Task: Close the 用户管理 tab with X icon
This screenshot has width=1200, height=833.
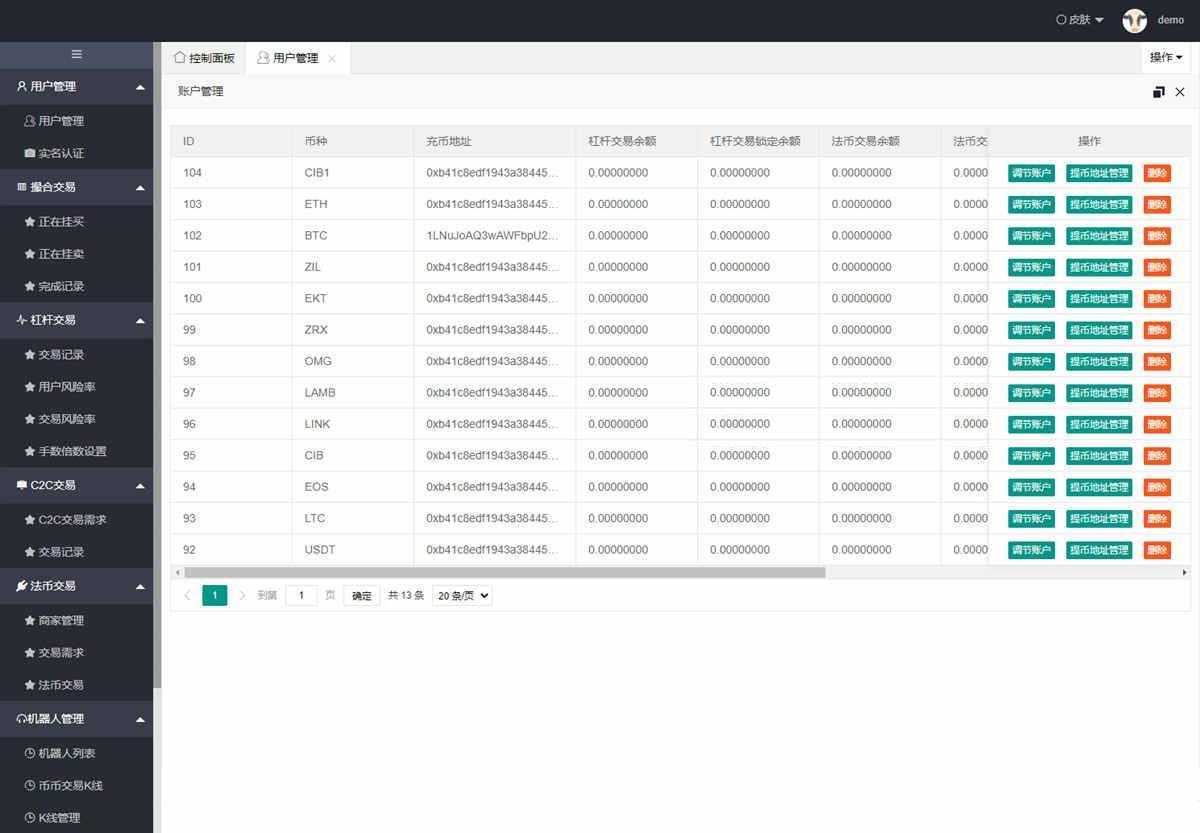Action: [332, 59]
